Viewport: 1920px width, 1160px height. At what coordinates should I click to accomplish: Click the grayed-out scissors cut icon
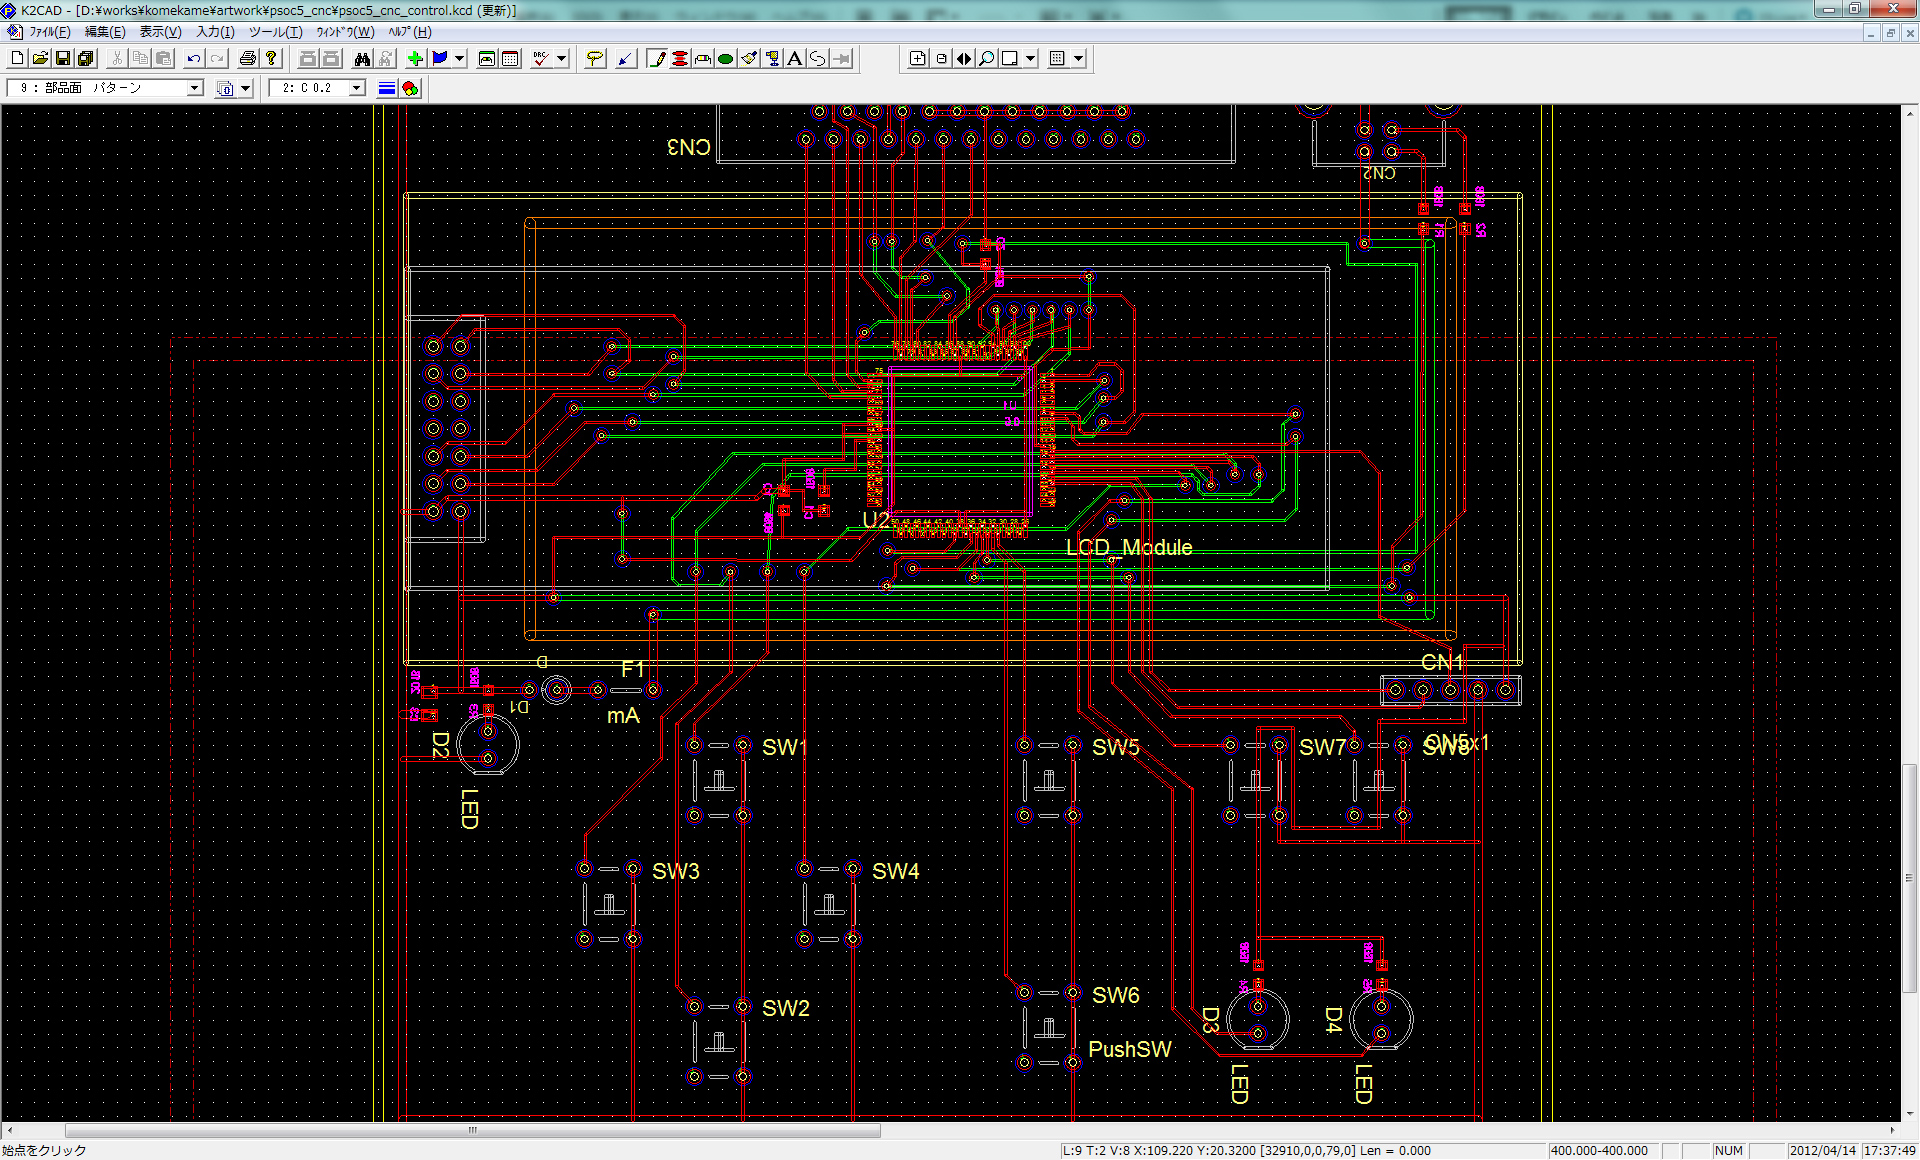117,59
